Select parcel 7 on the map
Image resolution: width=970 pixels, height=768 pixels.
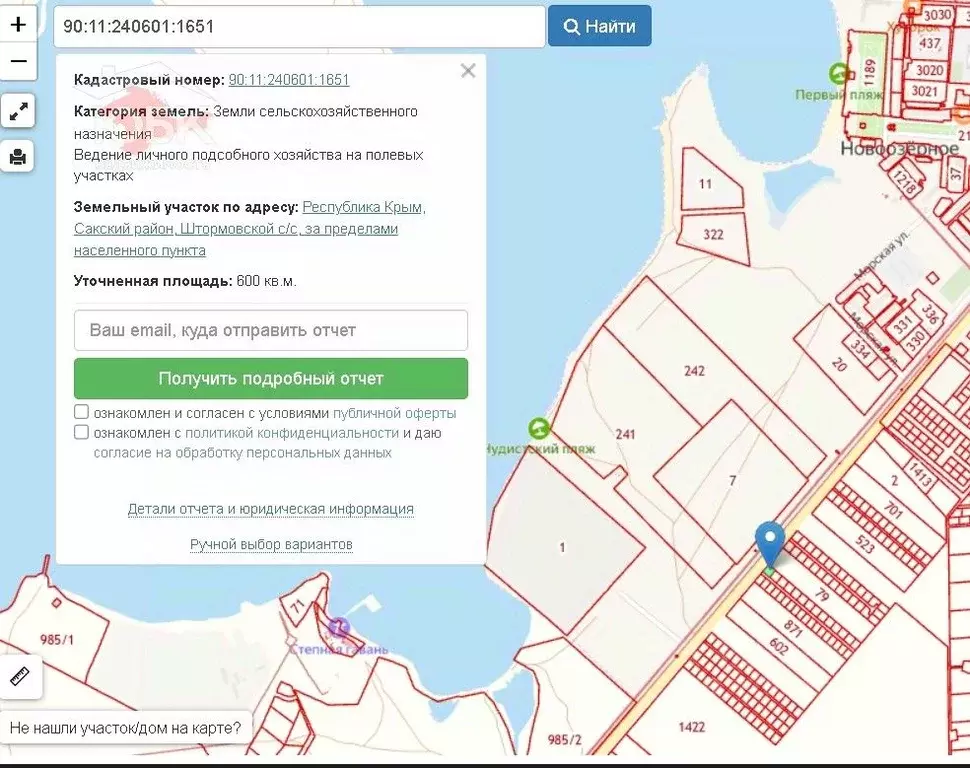(732, 480)
